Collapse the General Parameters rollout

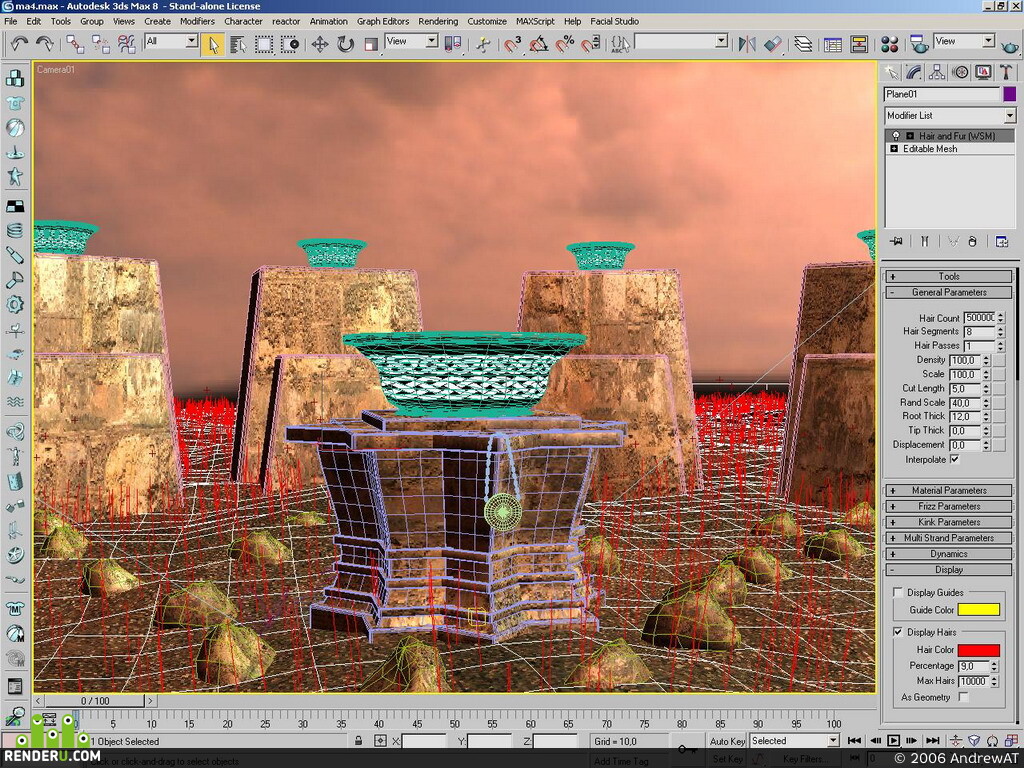pos(948,293)
